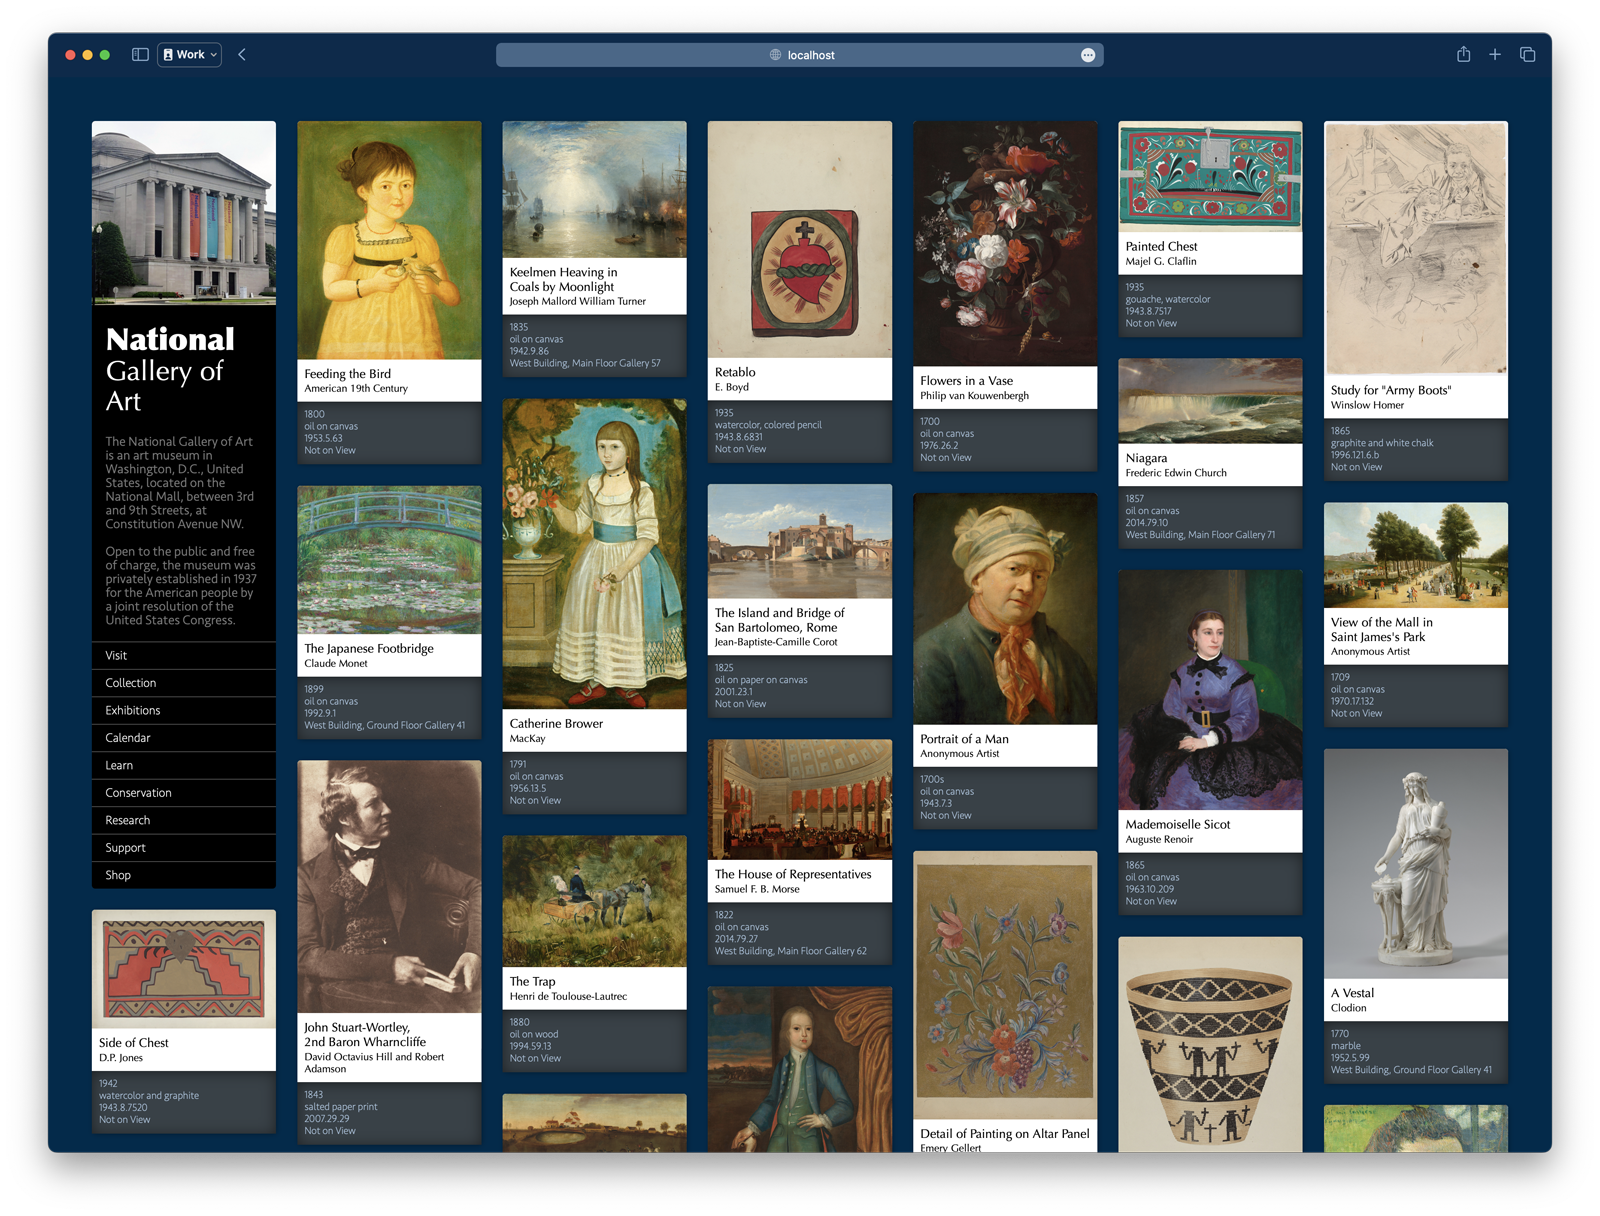
Task: Click the Clodion artist name
Action: 1348,1009
